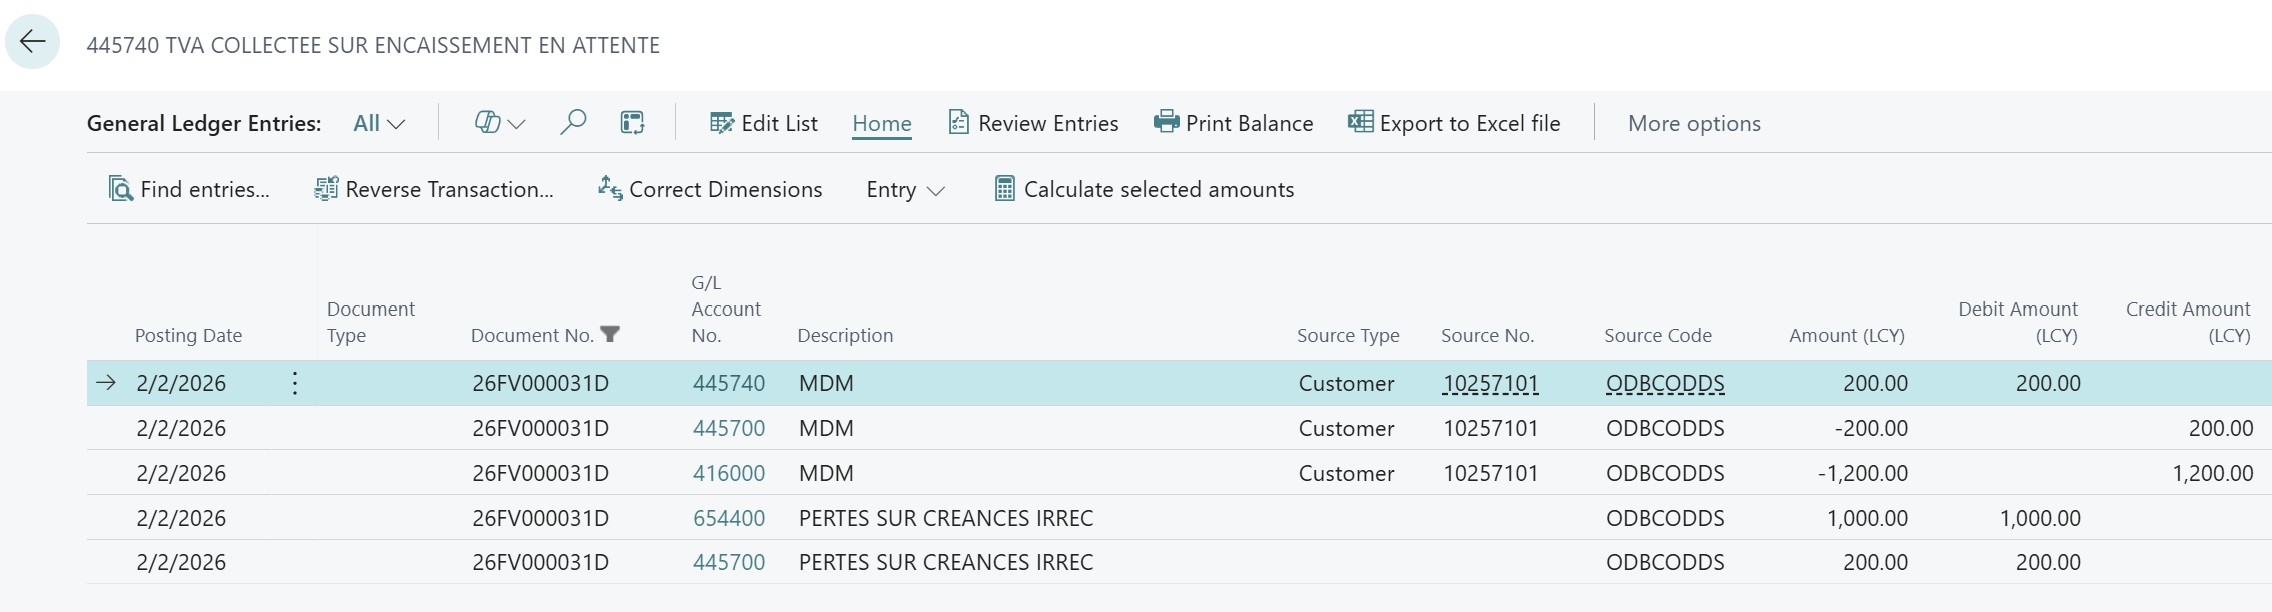The image size is (2272, 612).
Task: Go back using the arrow button
Action: 33,42
